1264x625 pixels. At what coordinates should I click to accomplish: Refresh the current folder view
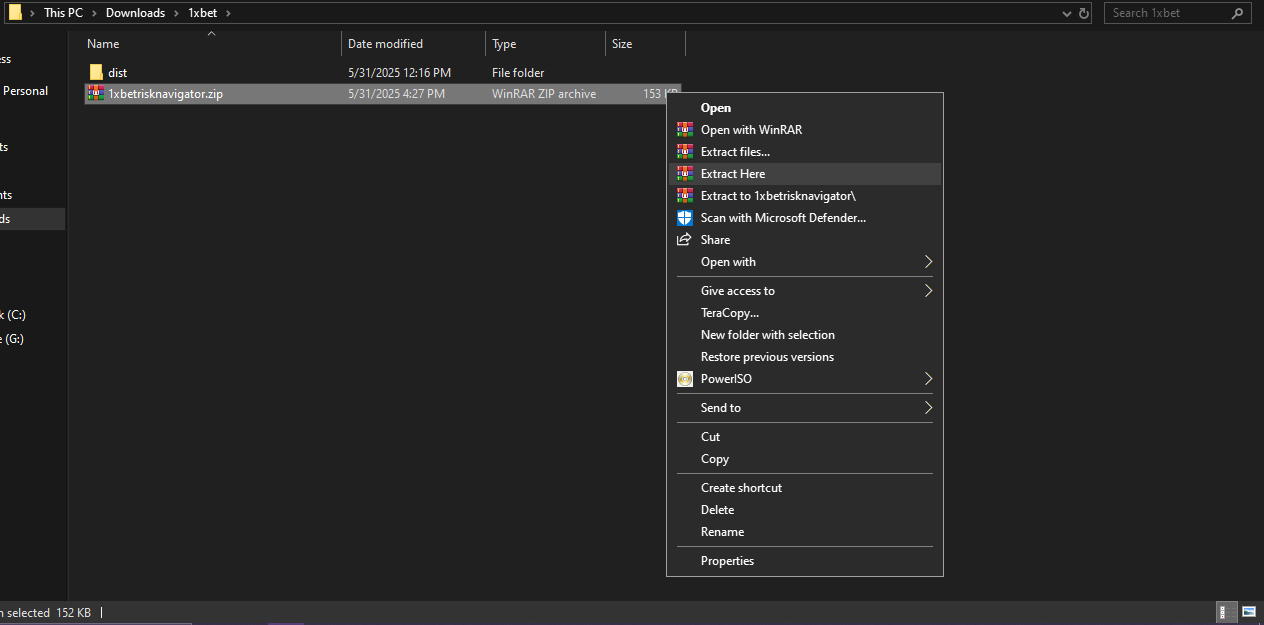pyautogui.click(x=1086, y=13)
